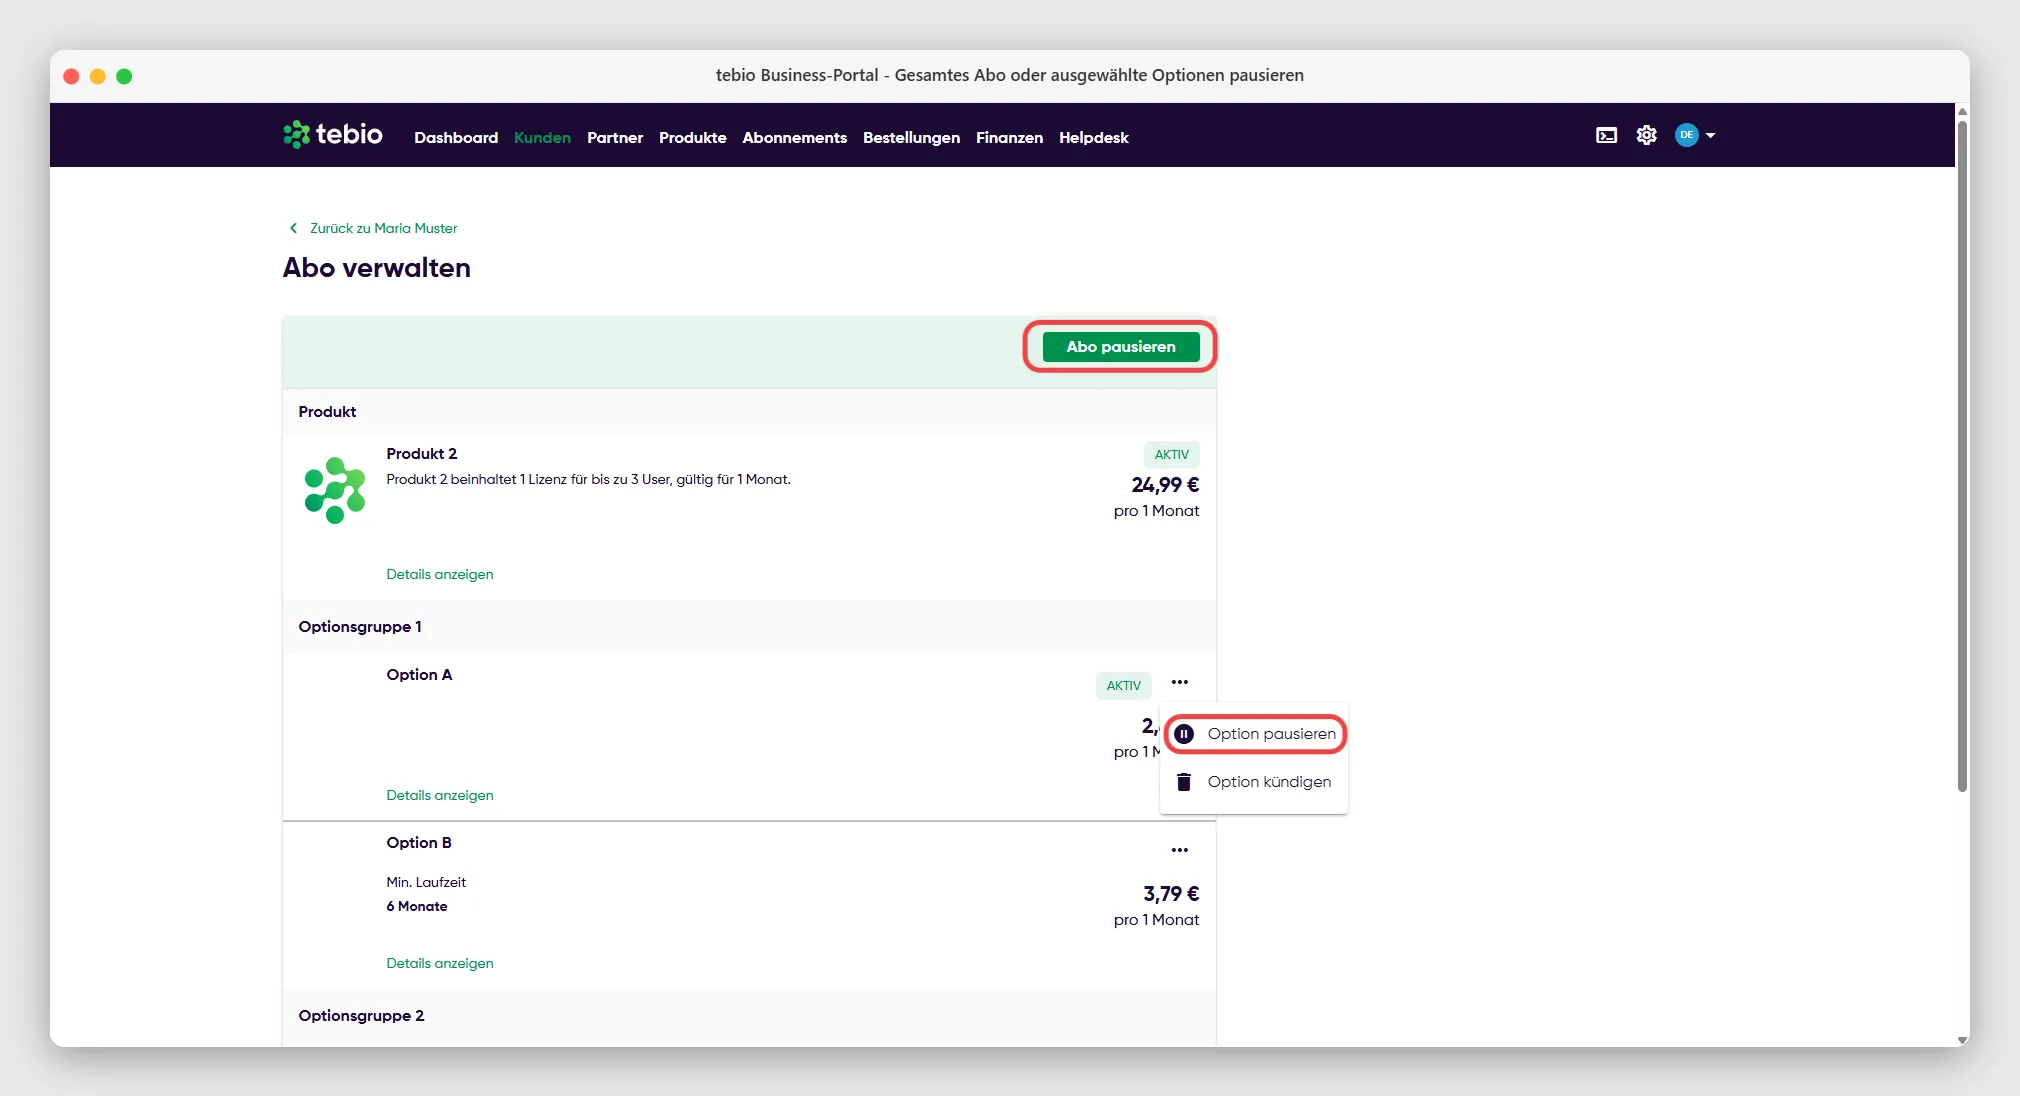The image size is (2020, 1096).
Task: Click the trash icon beside Option kündigen
Action: (1184, 782)
